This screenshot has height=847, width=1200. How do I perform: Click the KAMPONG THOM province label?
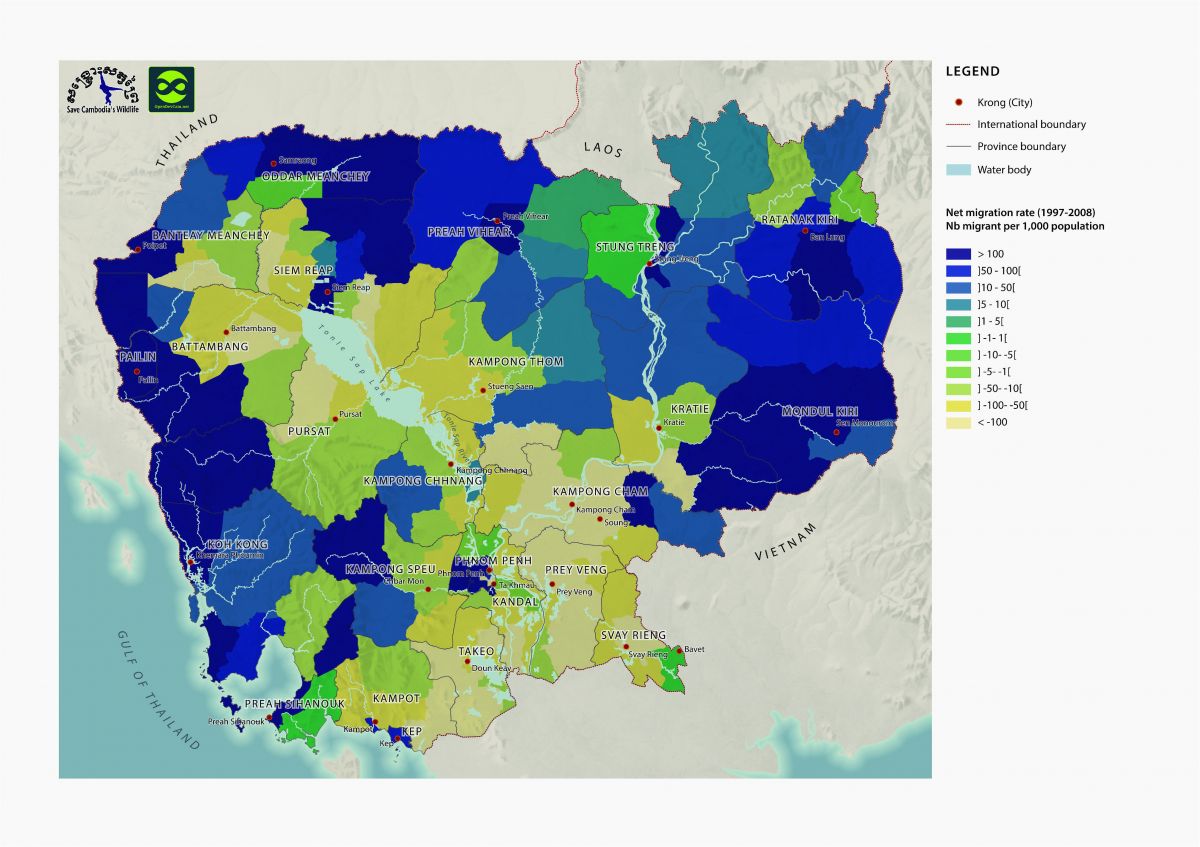pos(516,361)
